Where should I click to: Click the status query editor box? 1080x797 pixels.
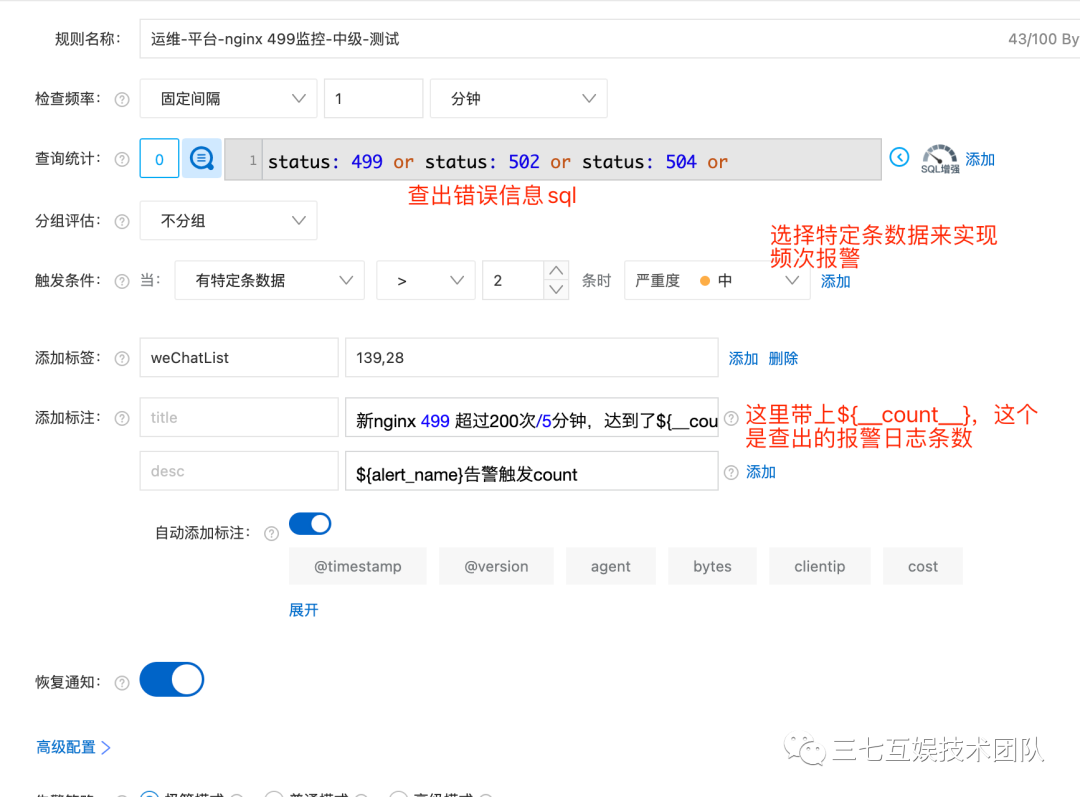point(553,159)
